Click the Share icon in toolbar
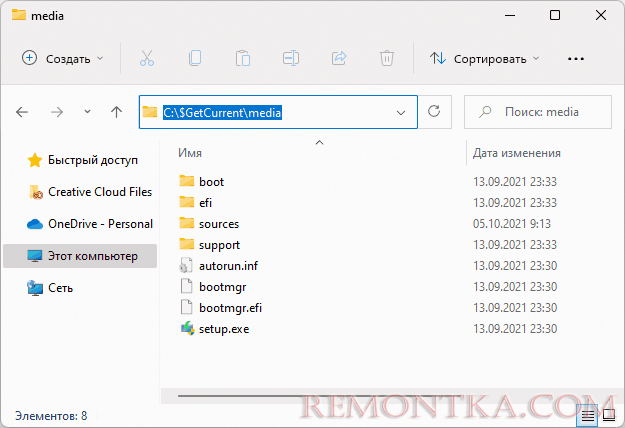The image size is (625, 428). (x=339, y=59)
